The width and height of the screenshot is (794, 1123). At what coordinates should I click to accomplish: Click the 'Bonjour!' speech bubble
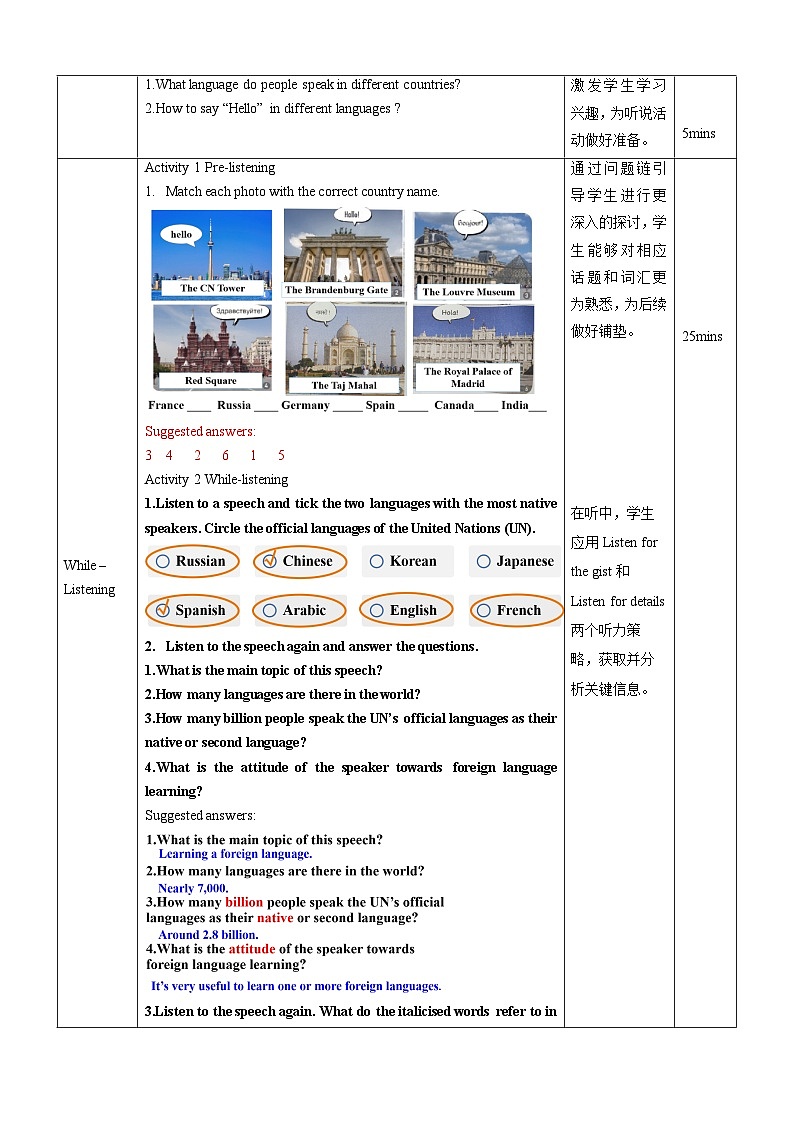click(471, 223)
